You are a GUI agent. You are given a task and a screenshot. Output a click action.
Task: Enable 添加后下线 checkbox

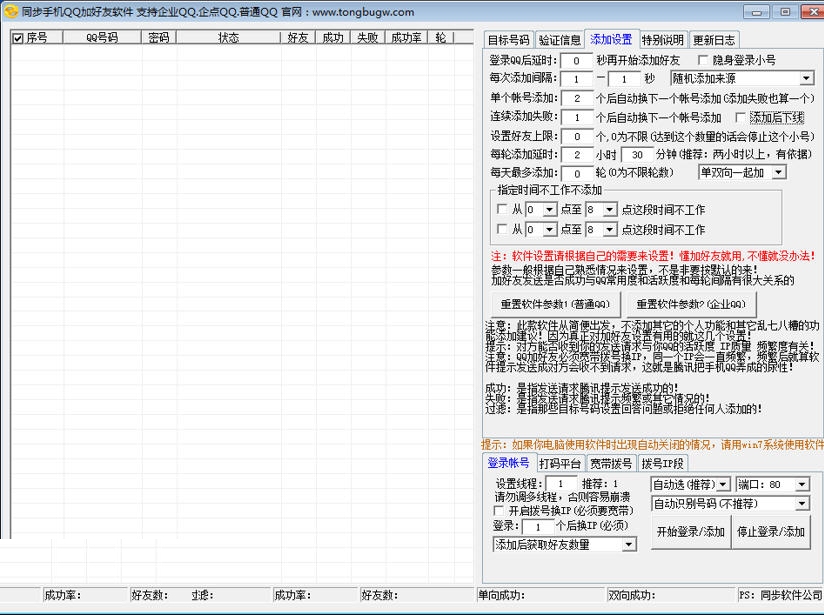(740, 117)
